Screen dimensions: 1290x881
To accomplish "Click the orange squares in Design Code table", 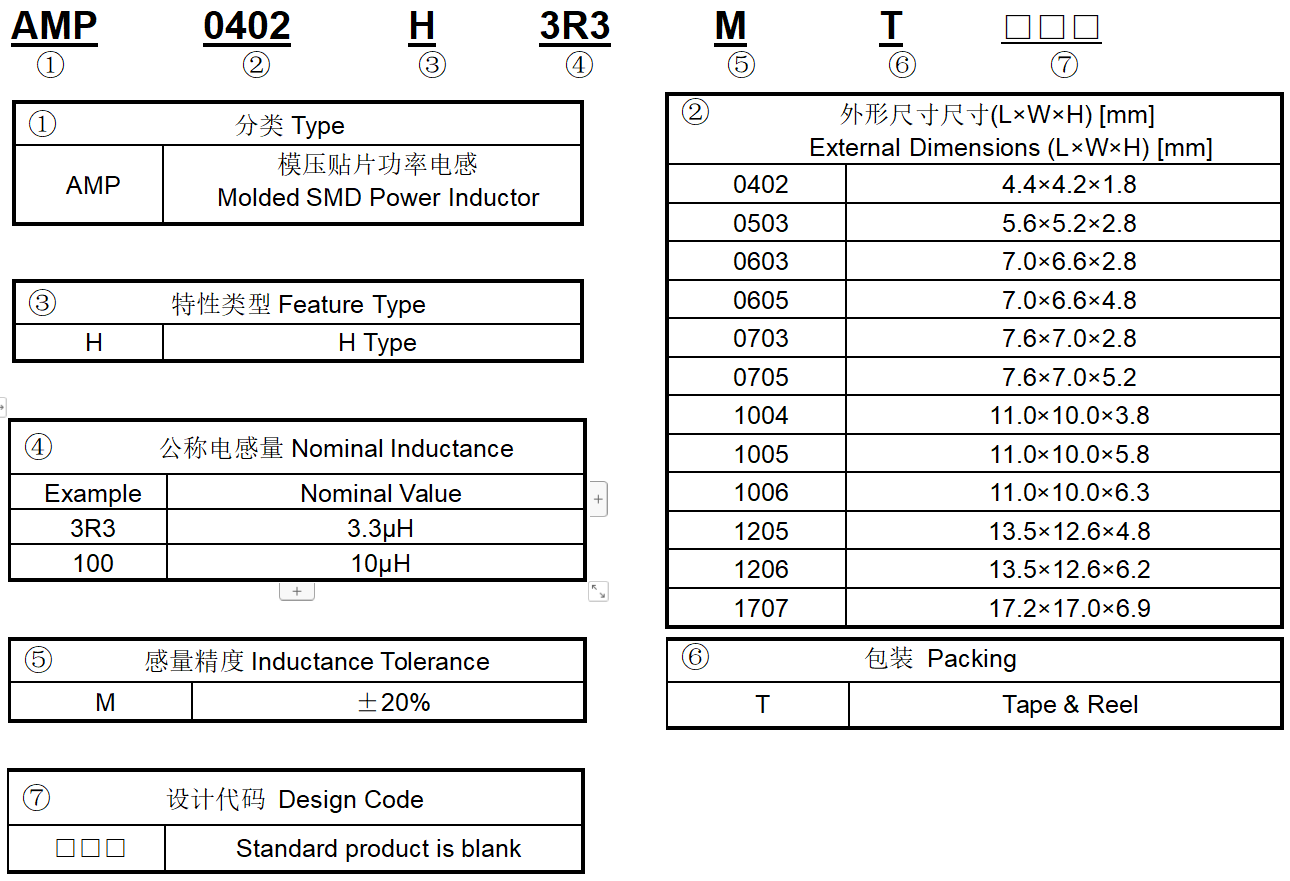I will [90, 849].
